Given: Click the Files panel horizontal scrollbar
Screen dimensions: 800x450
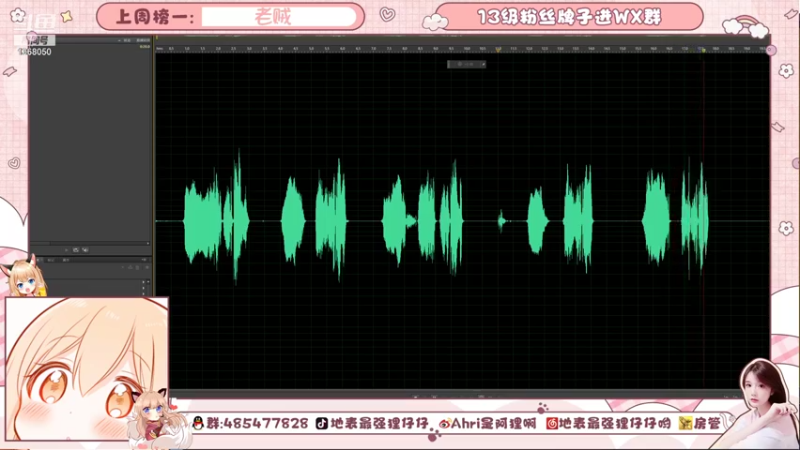Looking at the screenshot, I should point(91,243).
